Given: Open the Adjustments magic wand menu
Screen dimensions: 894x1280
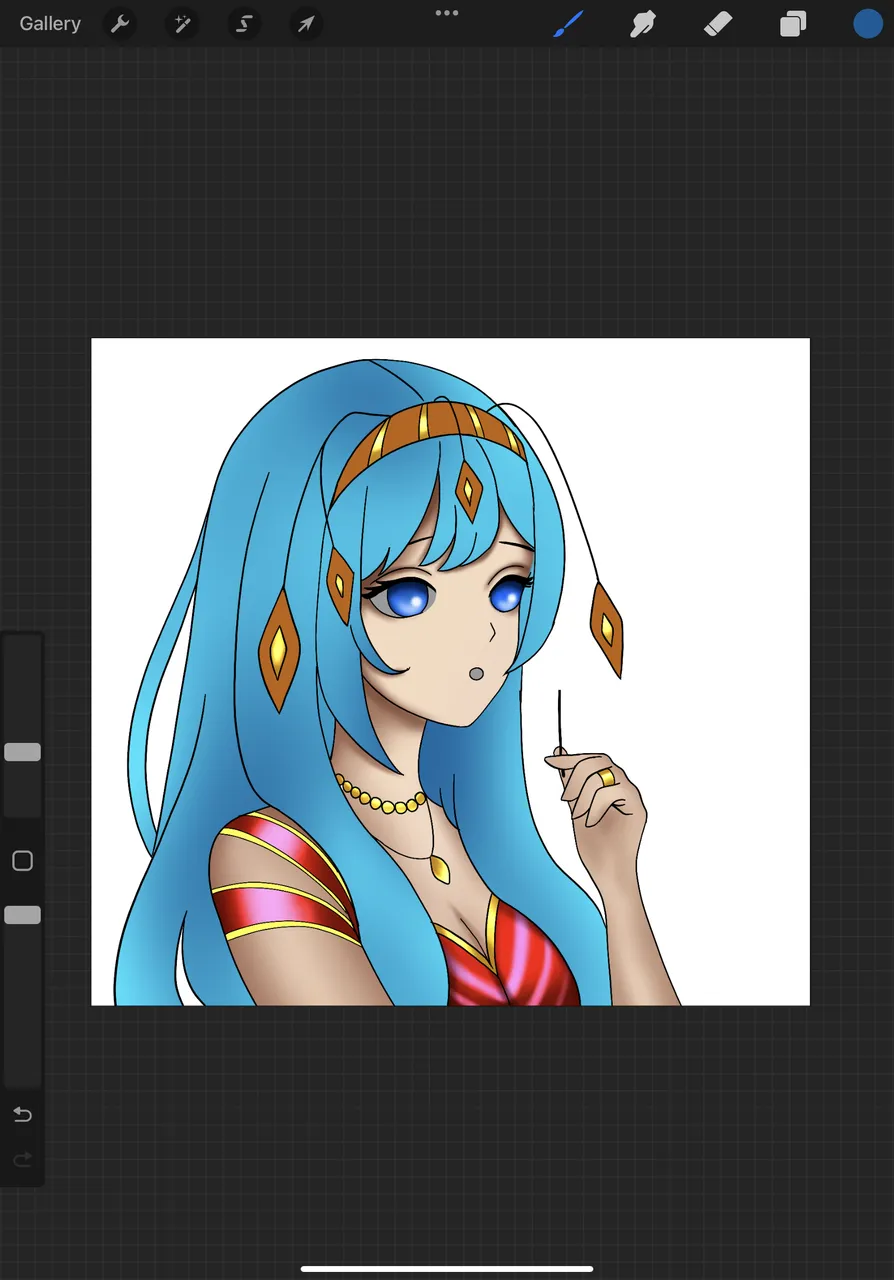Looking at the screenshot, I should 182,24.
